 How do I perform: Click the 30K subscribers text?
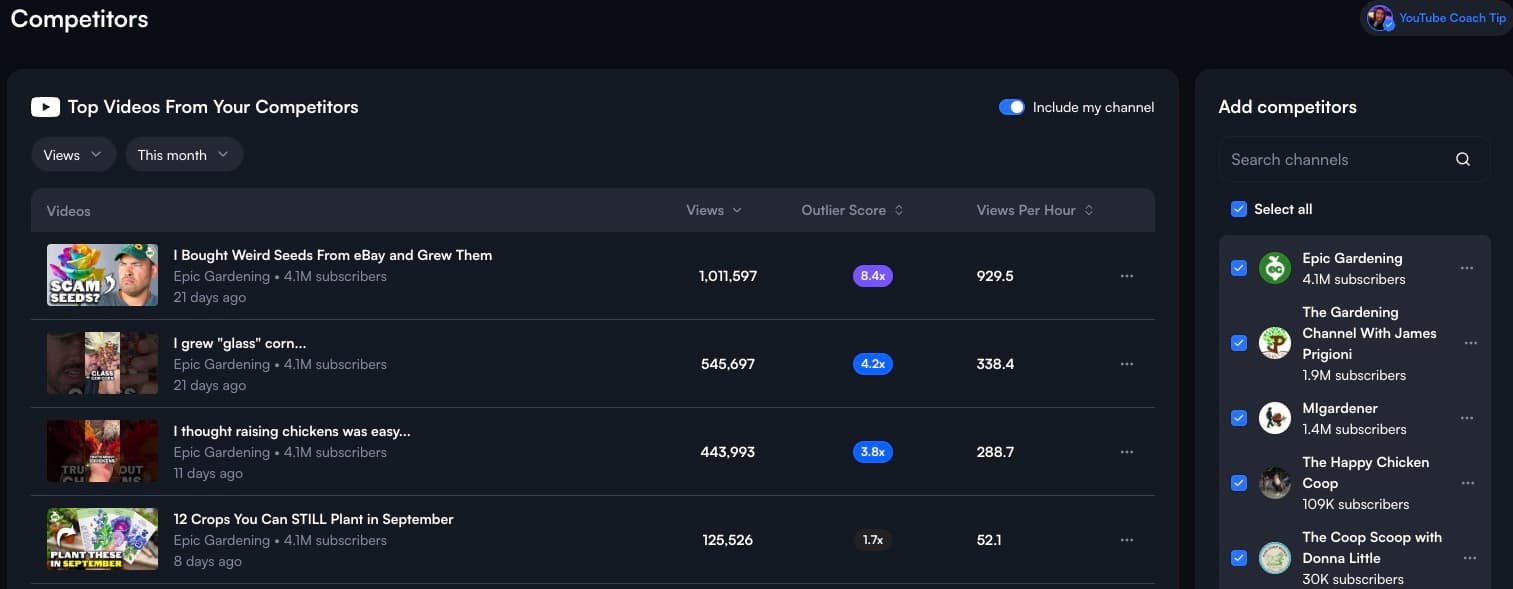coord(1352,579)
